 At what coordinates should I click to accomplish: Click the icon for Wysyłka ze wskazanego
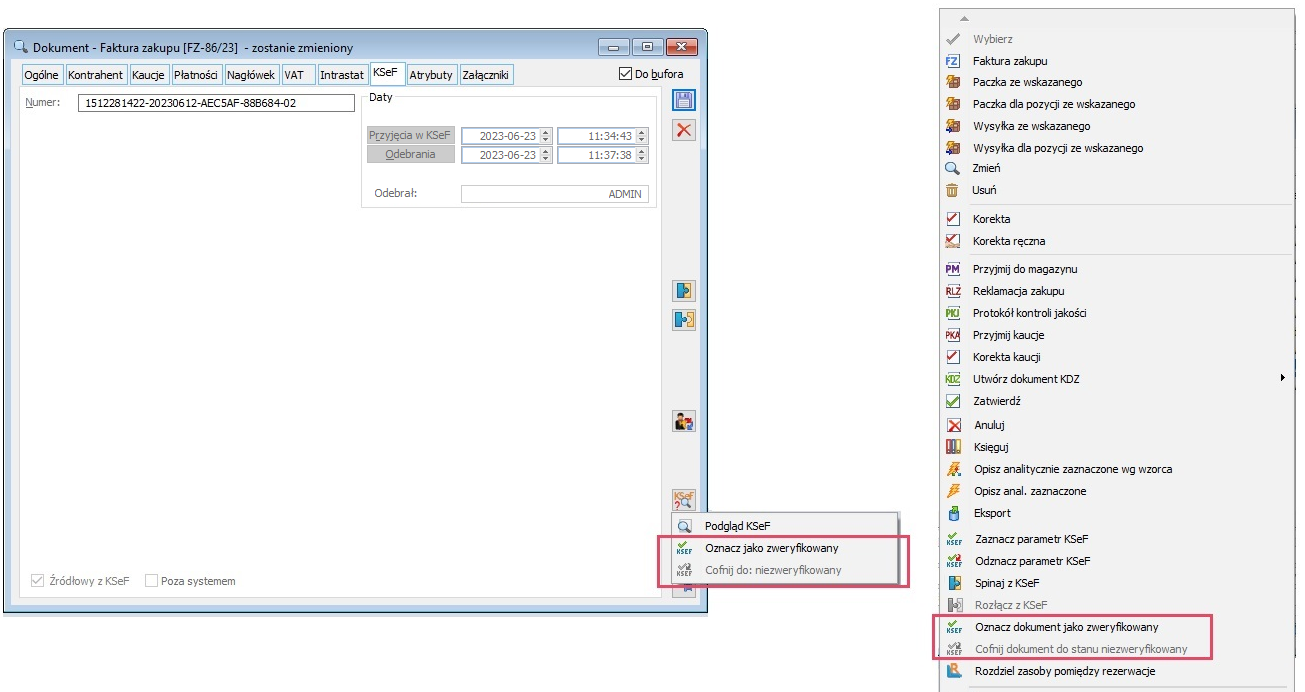pos(953,126)
